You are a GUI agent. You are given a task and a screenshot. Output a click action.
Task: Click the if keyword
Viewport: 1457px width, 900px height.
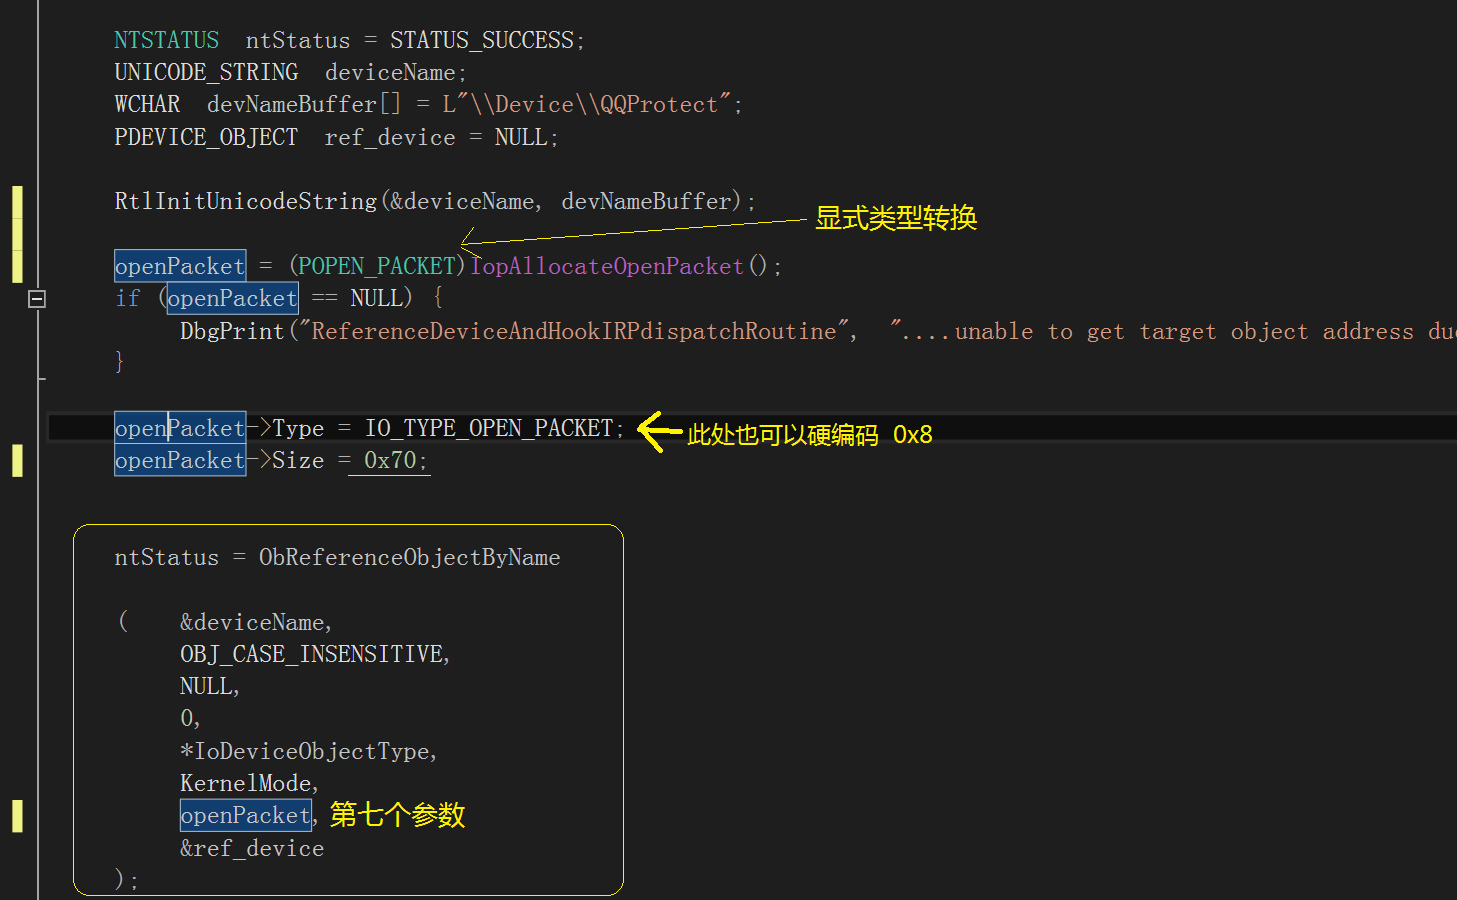pos(127,298)
